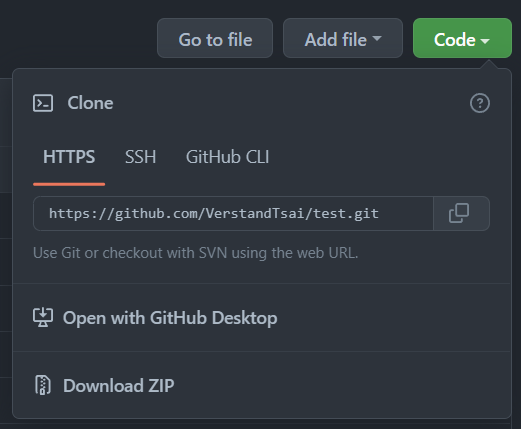
Task: Toggle the green Code menu
Action: pyautogui.click(x=462, y=38)
